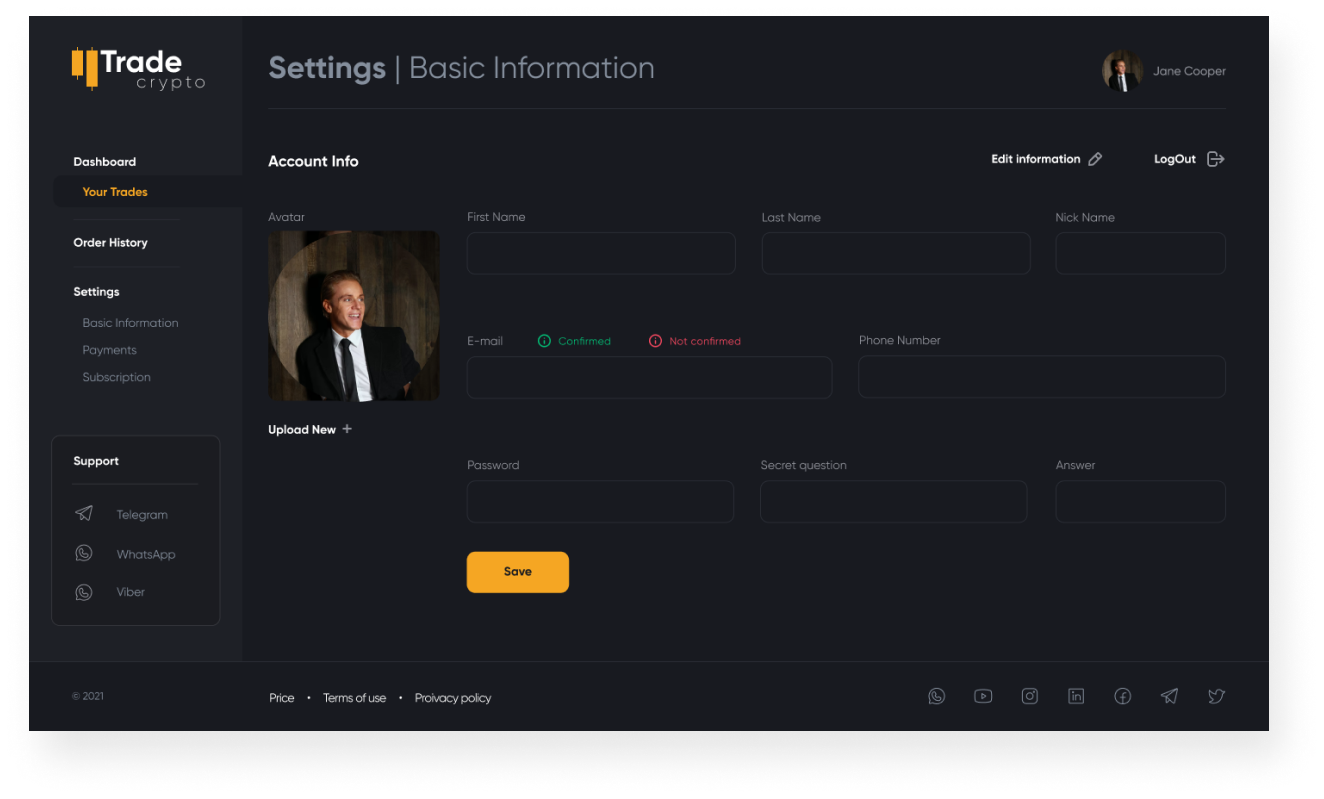Click the Telegram plane icon in Support

(x=84, y=514)
